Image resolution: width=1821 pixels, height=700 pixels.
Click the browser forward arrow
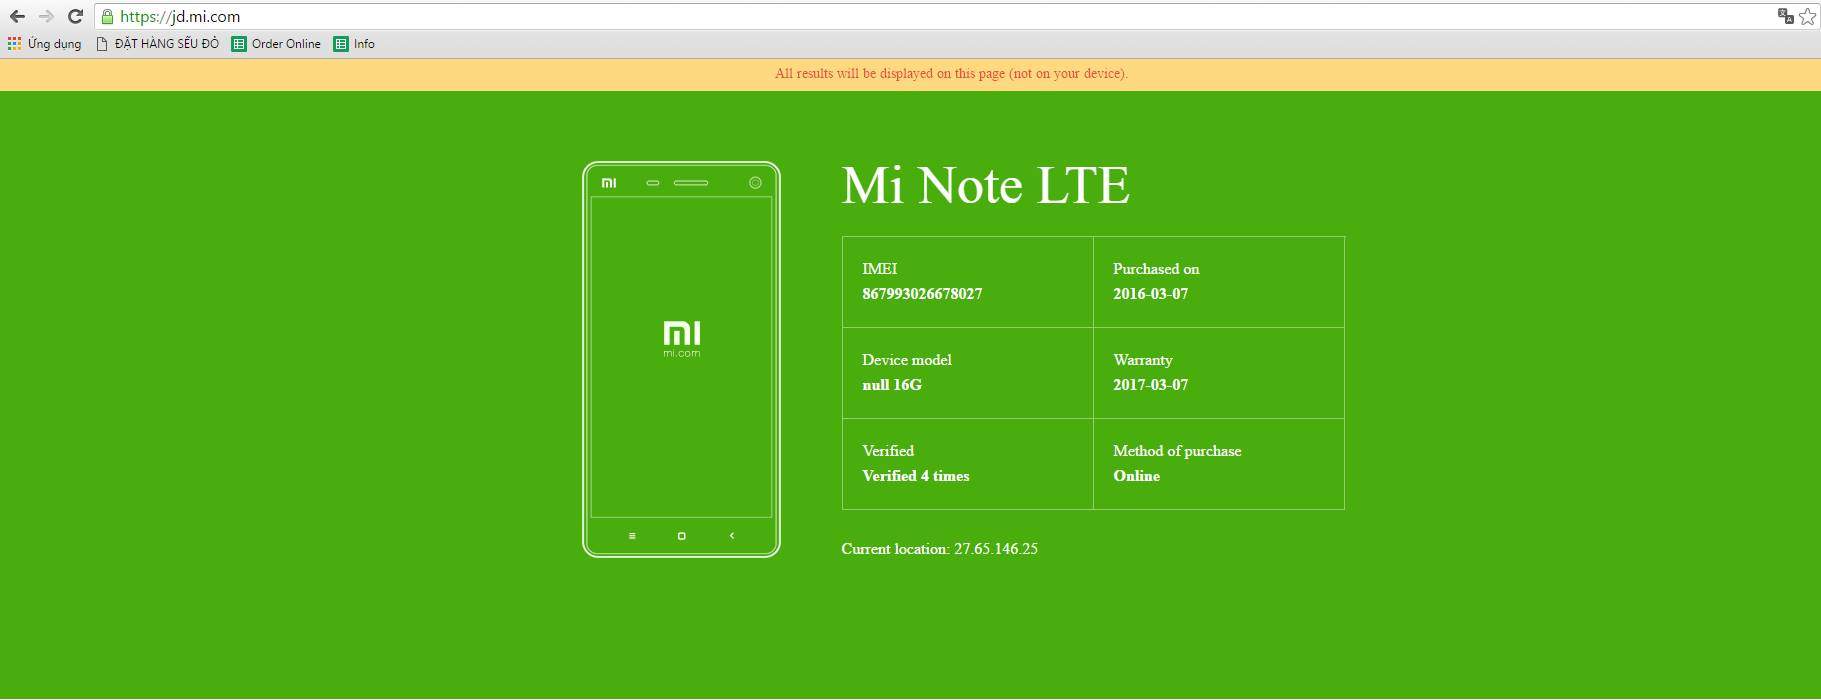point(46,16)
